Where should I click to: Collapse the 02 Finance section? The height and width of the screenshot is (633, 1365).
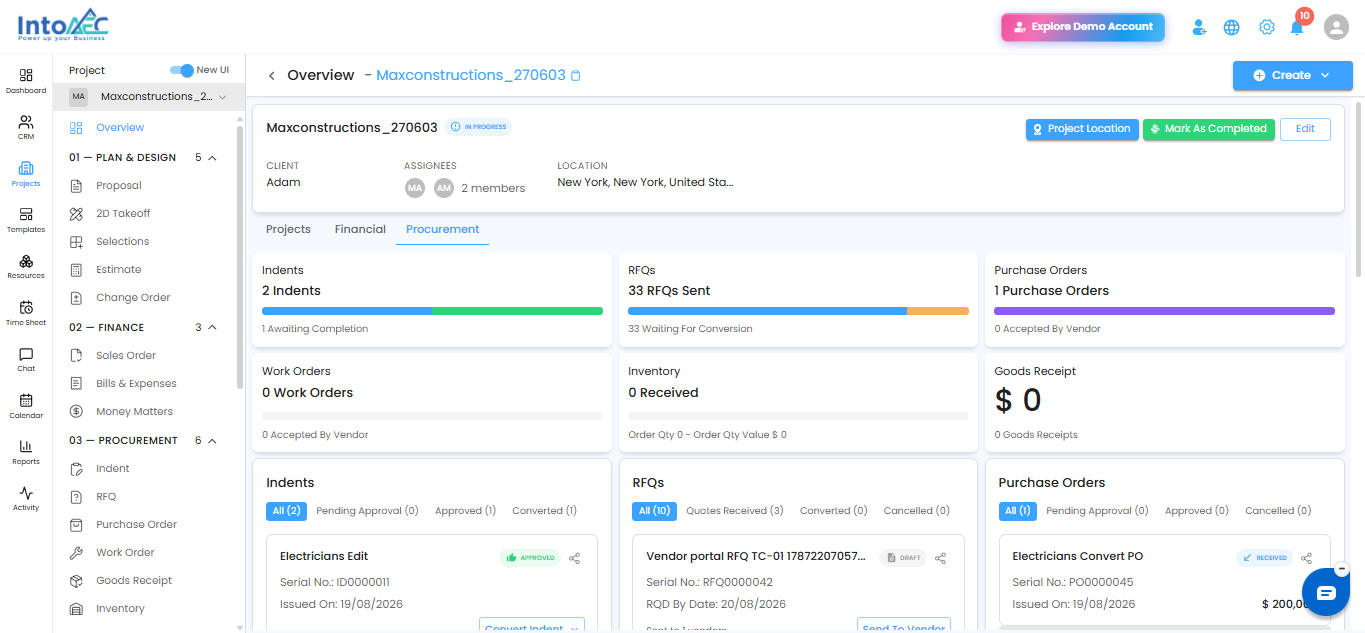point(212,328)
